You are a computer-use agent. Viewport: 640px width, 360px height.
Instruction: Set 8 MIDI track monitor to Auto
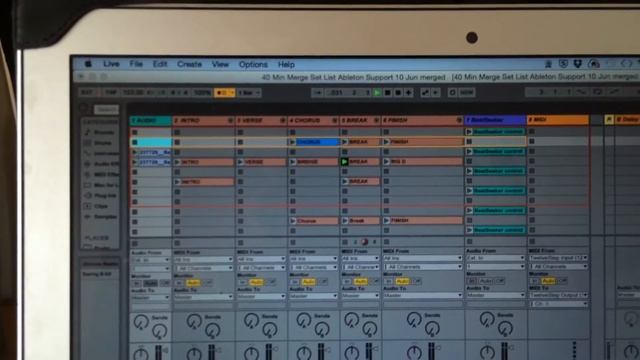(548, 281)
